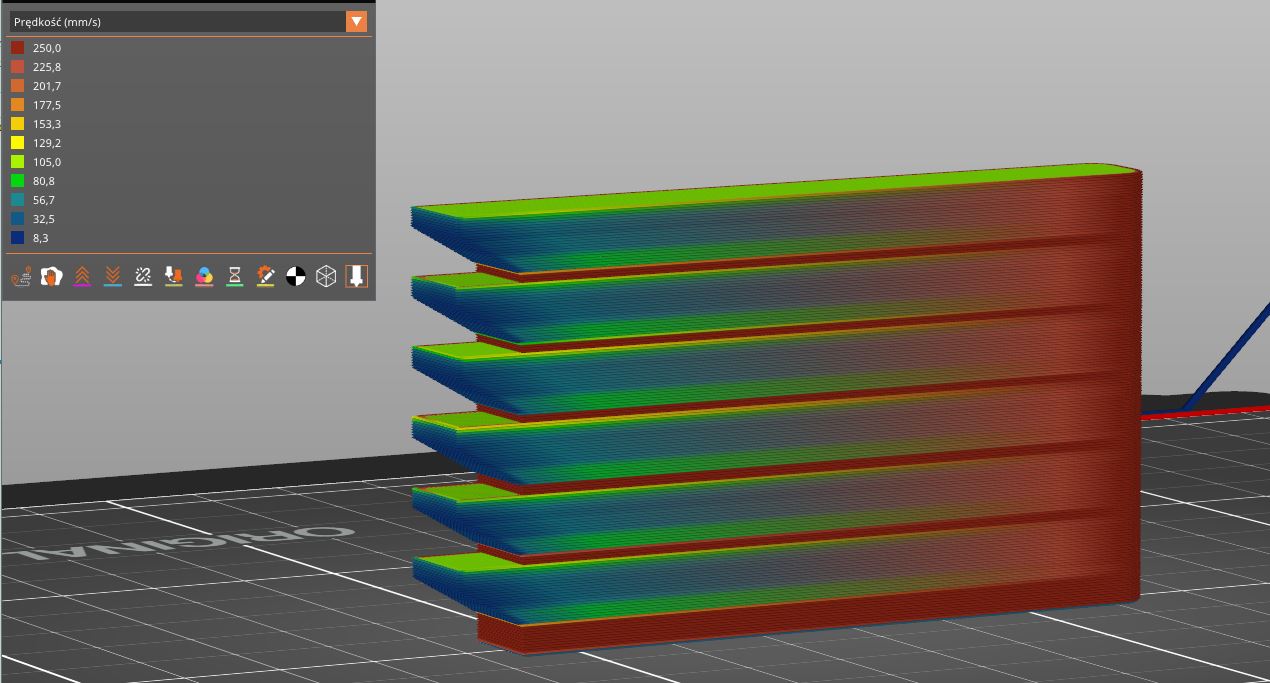This screenshot has height=683, width=1270.
Task: Toggle color changes circles icon
Action: tap(204, 277)
